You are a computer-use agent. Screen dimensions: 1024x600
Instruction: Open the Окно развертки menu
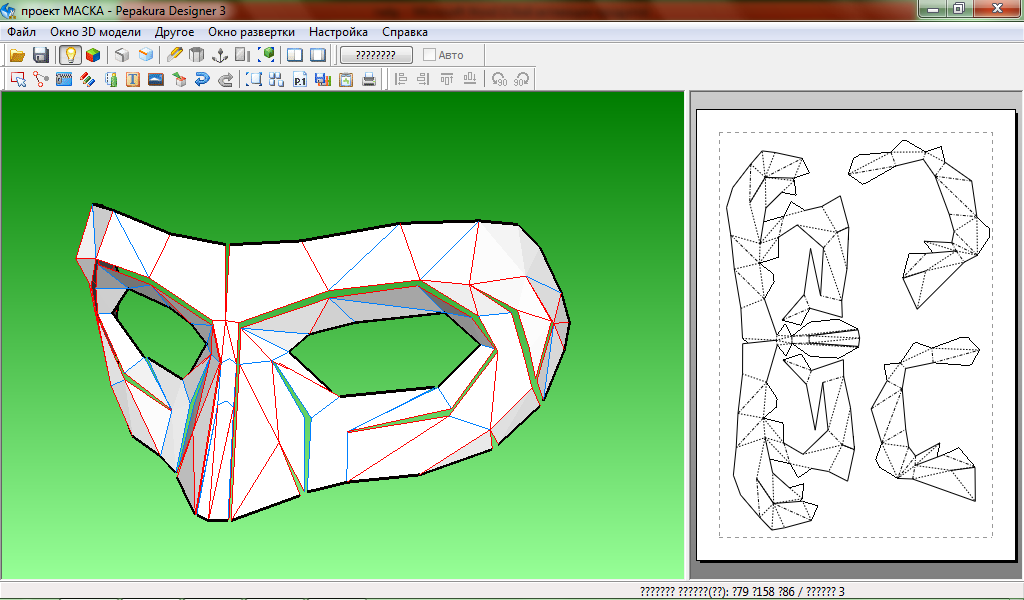pyautogui.click(x=251, y=31)
